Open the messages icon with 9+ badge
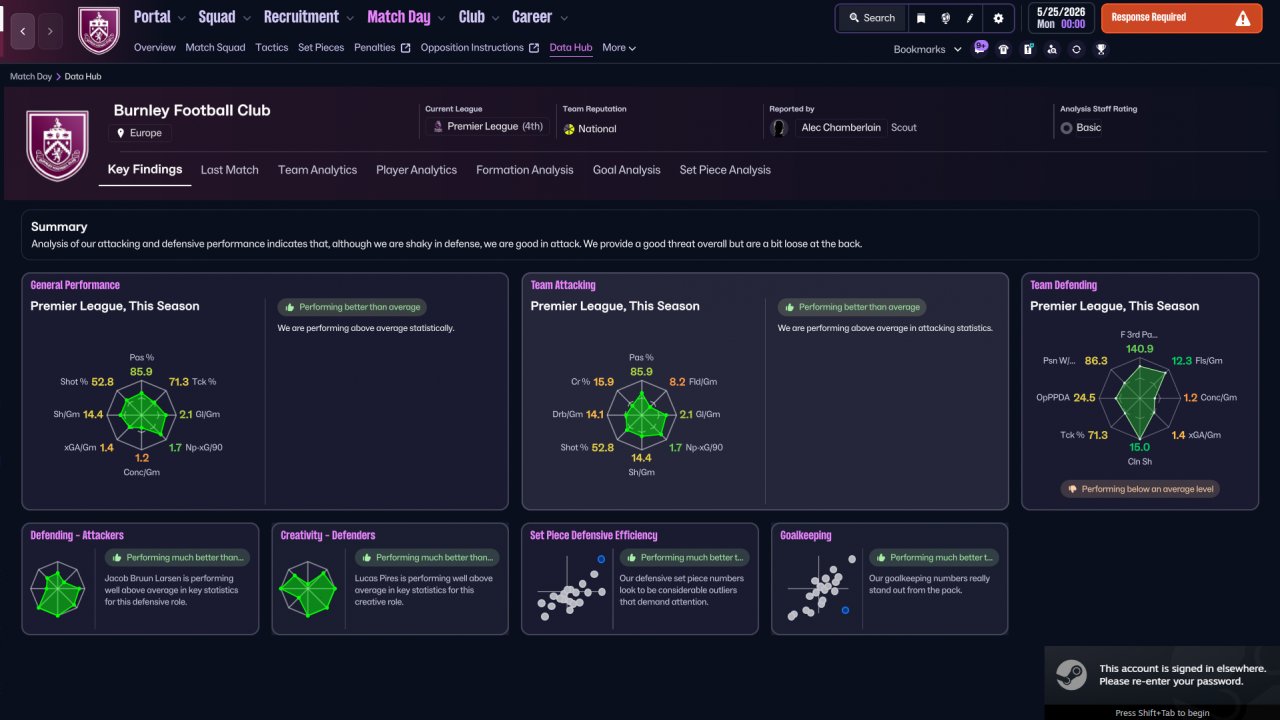 [x=979, y=48]
